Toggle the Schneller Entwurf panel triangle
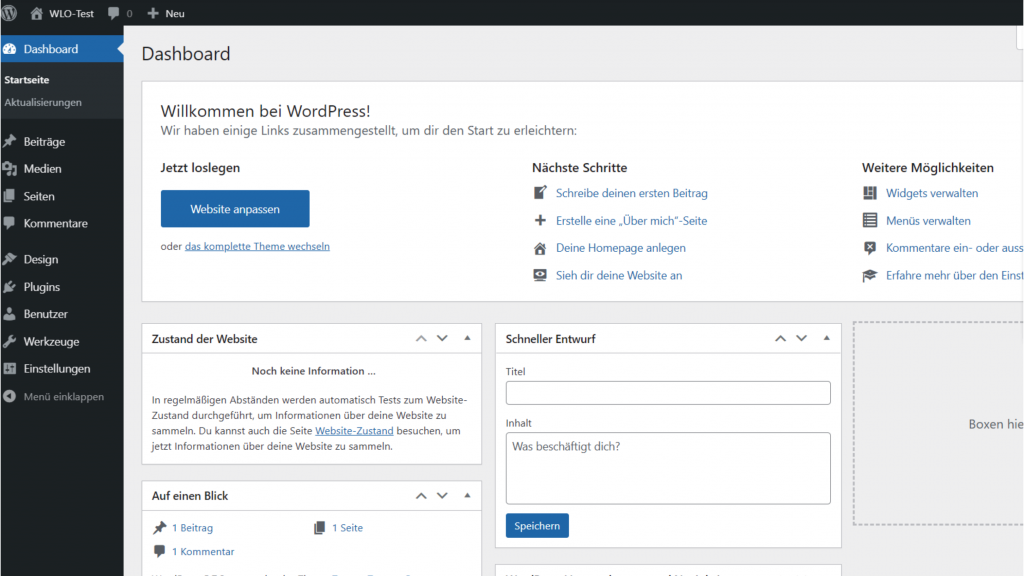Screen dimensions: 1024x576 pos(826,339)
